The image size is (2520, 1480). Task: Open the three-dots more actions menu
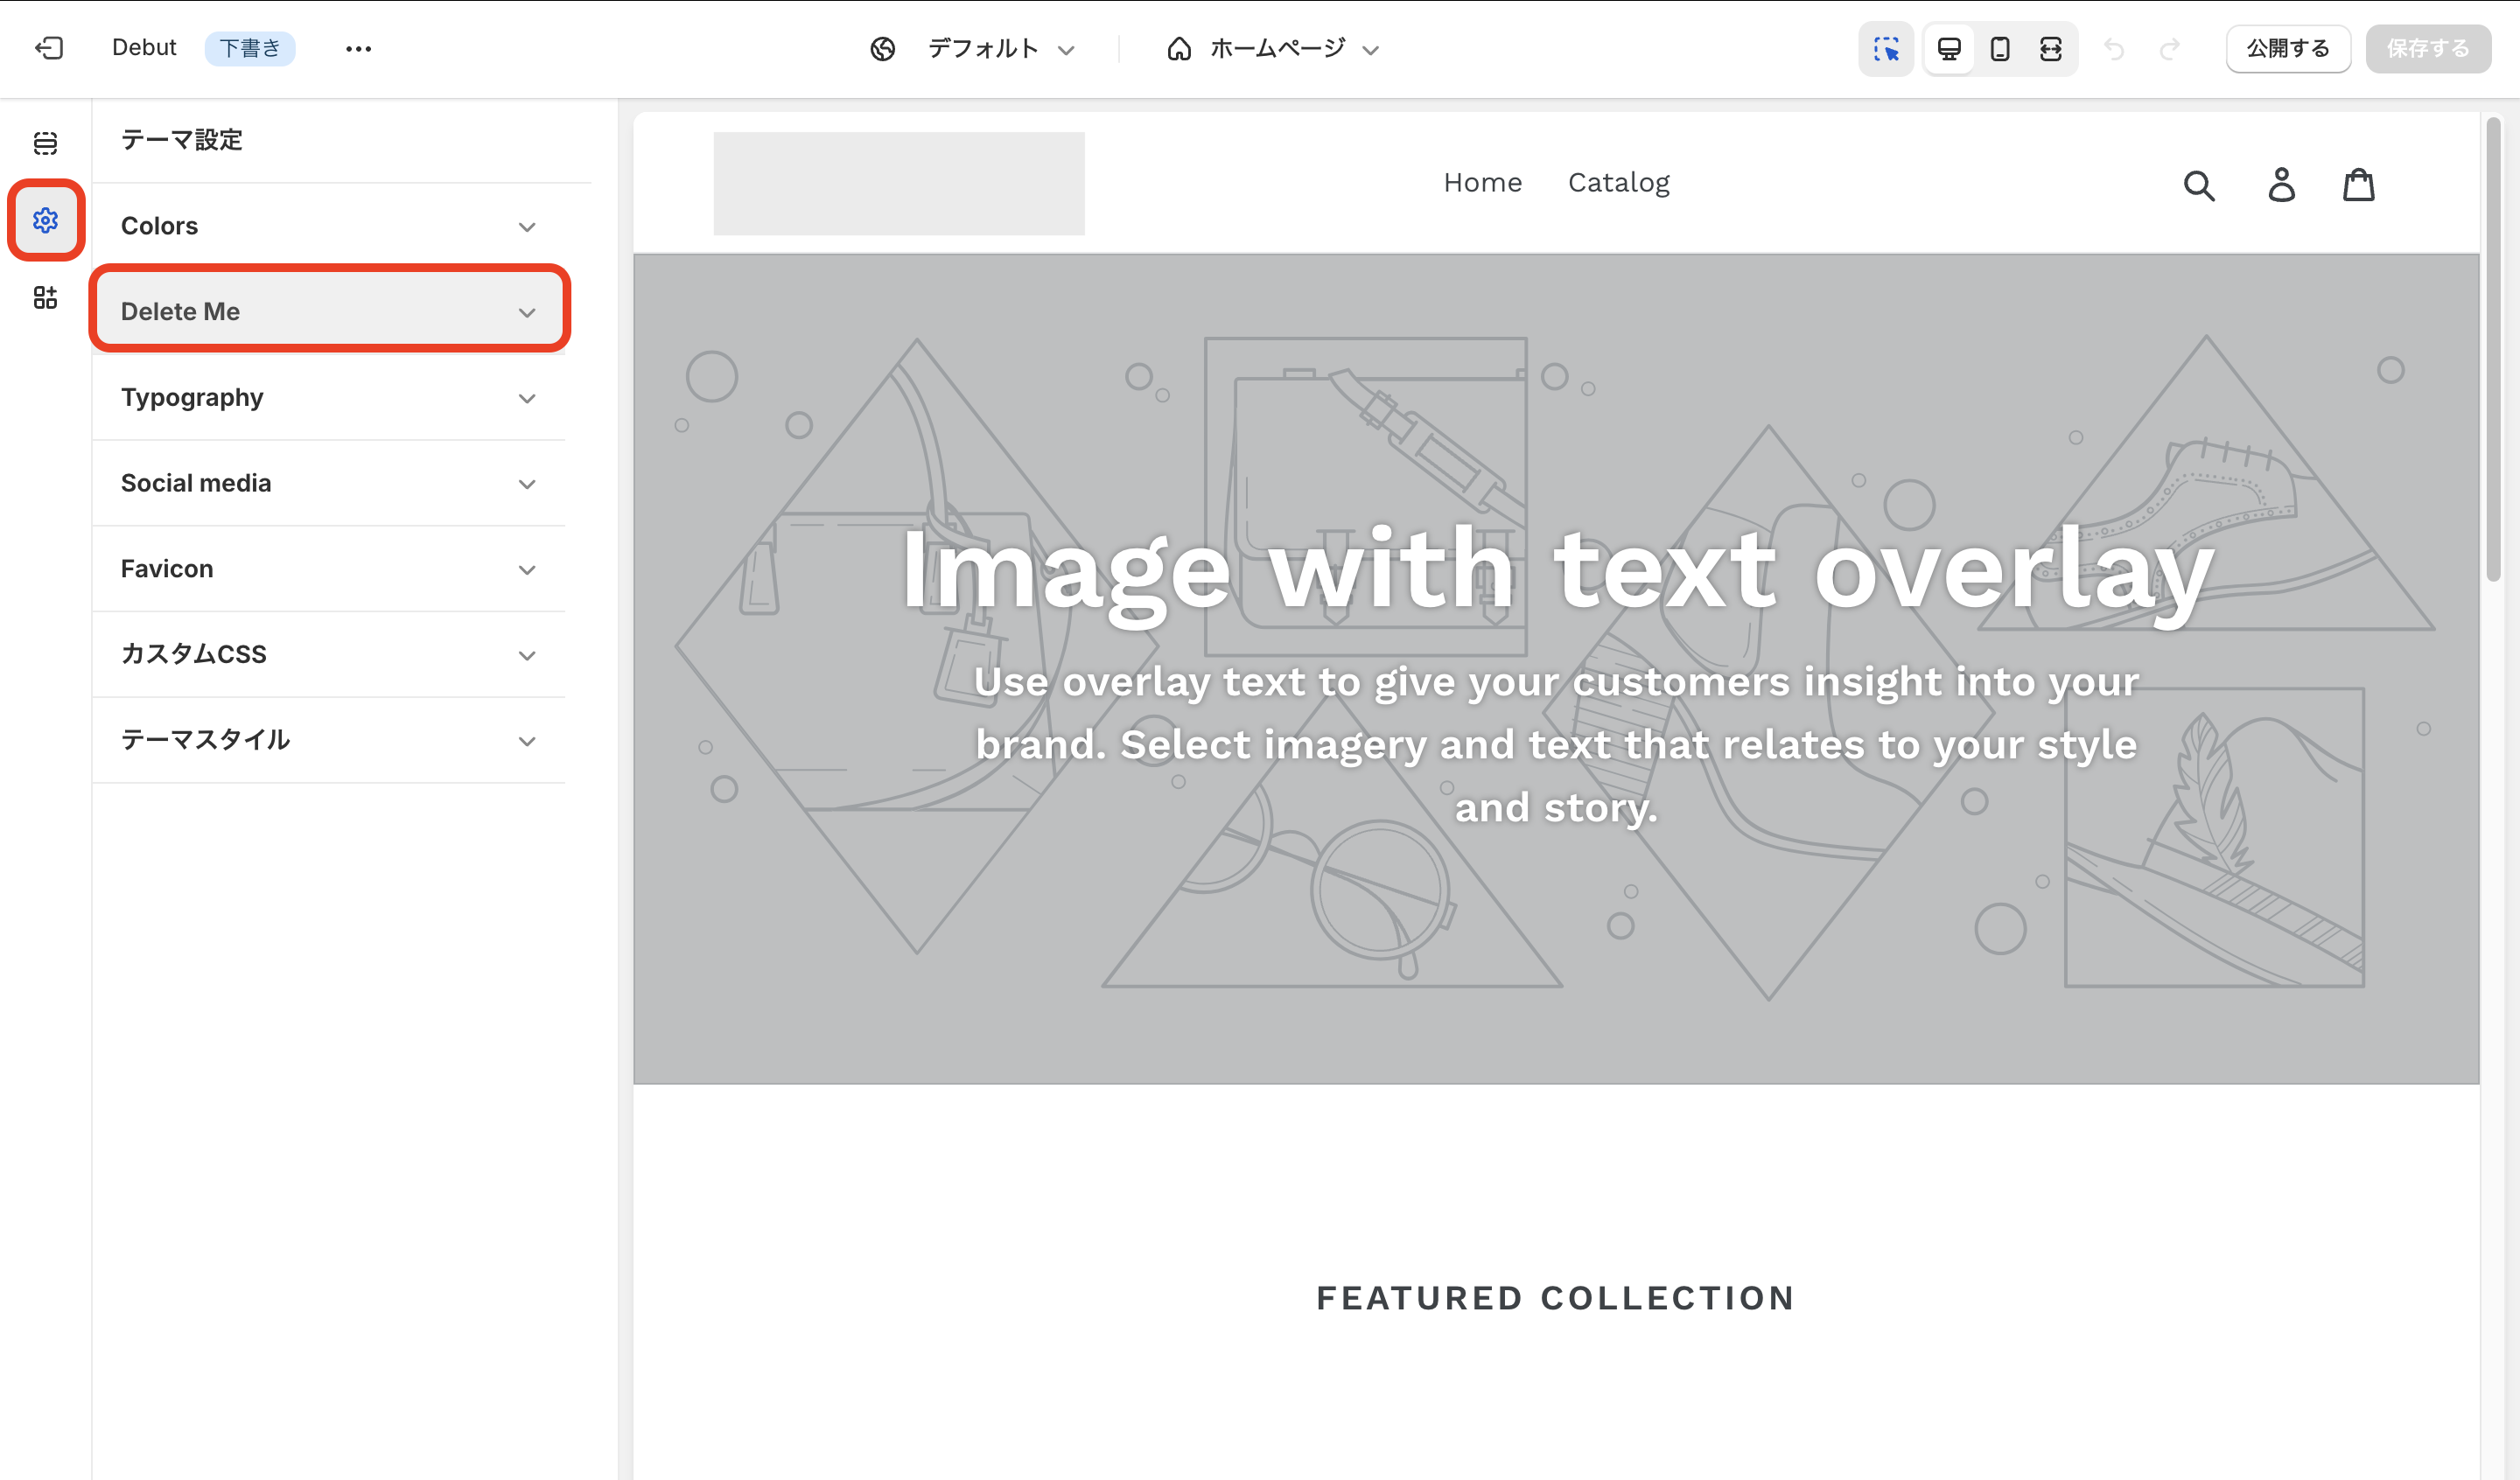click(358, 48)
